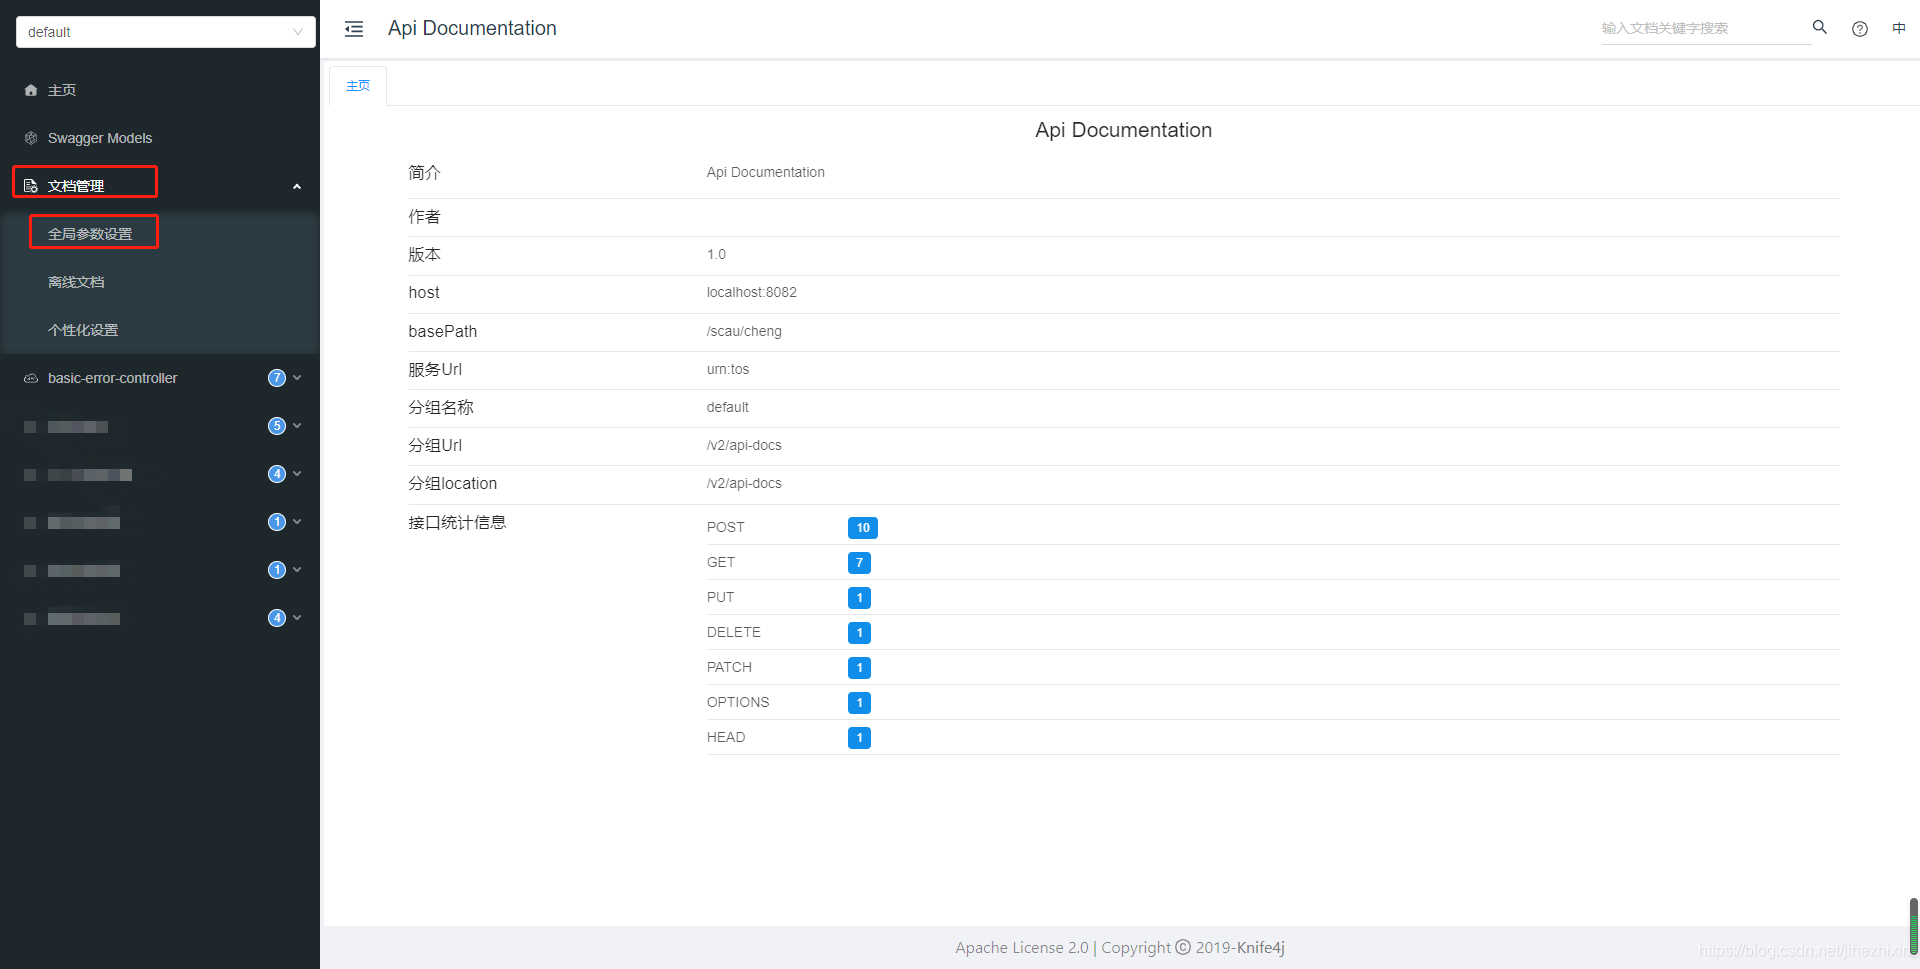Select the host value localhost:8082
The image size is (1920, 969).
[x=752, y=293]
